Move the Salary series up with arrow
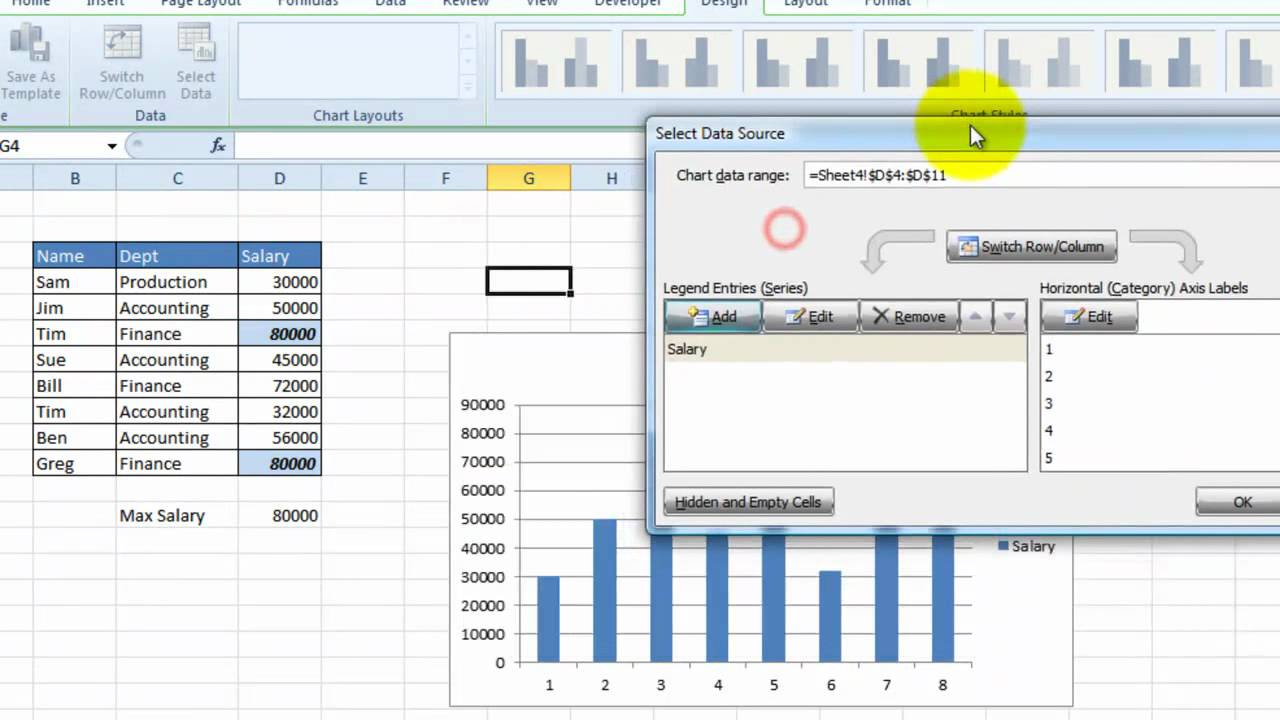The image size is (1280, 720). [x=977, y=317]
